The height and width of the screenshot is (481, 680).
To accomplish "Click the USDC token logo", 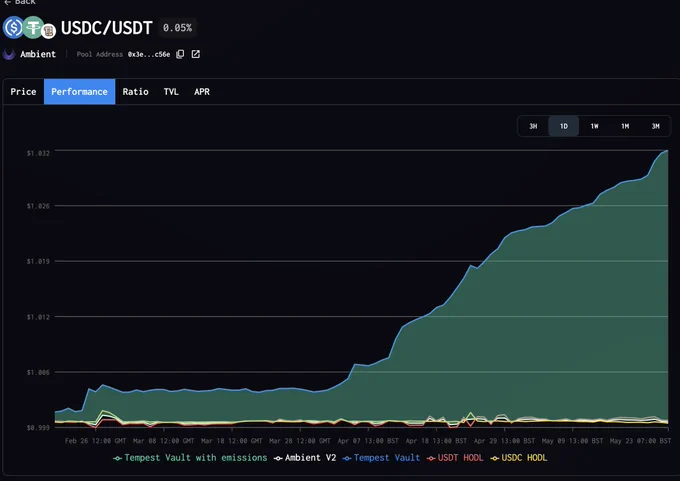I will pos(13,27).
